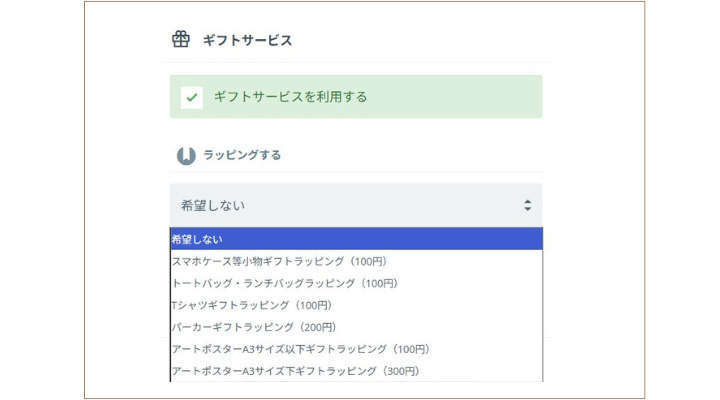
Task: Click the gift box icon beside ギフトサービス
Action: coord(180,39)
